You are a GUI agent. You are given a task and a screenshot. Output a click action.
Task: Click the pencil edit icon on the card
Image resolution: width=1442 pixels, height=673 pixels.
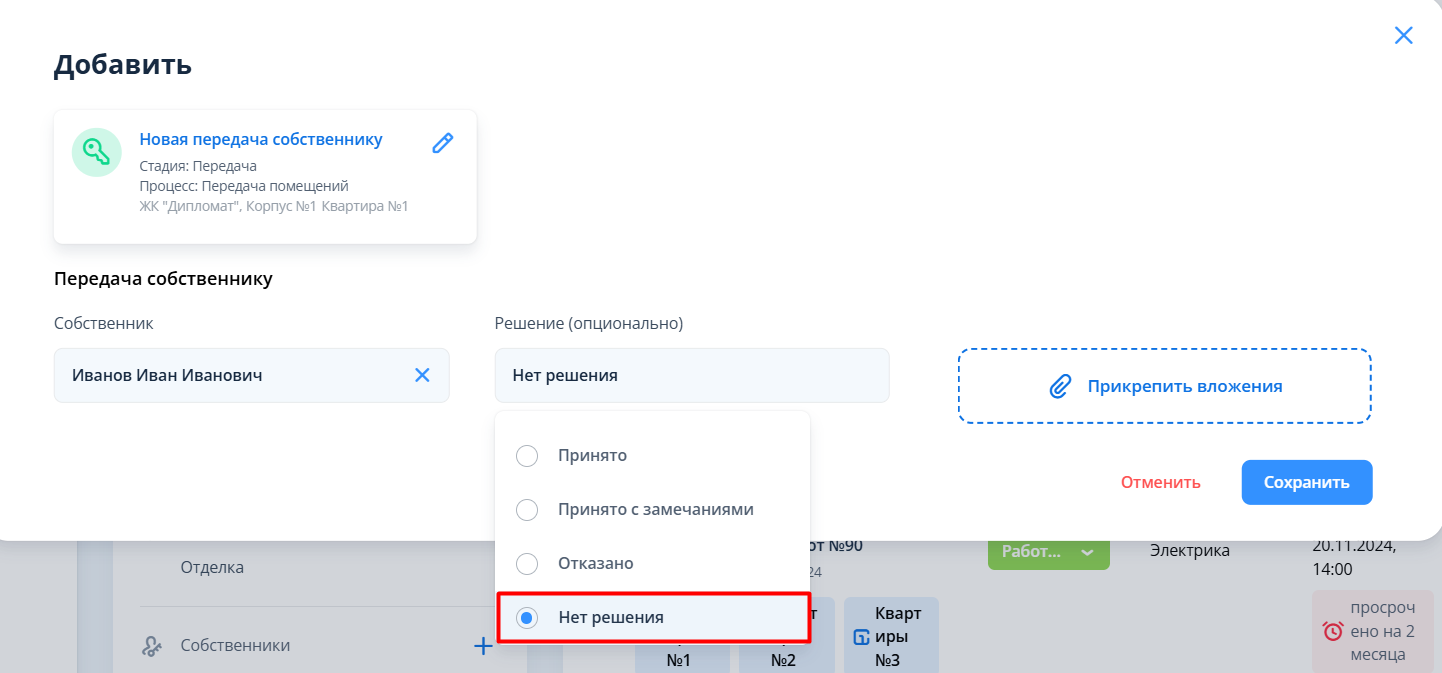click(442, 143)
